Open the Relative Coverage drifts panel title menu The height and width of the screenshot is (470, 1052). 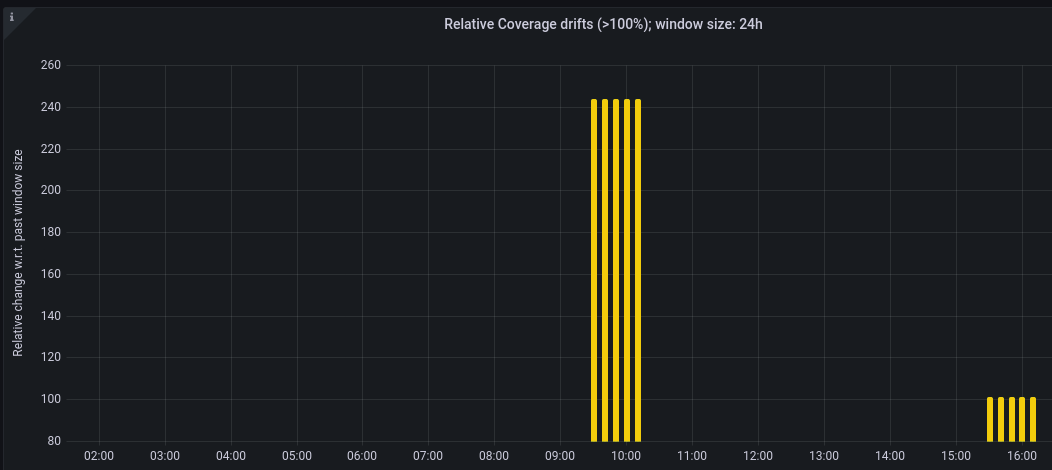(603, 24)
